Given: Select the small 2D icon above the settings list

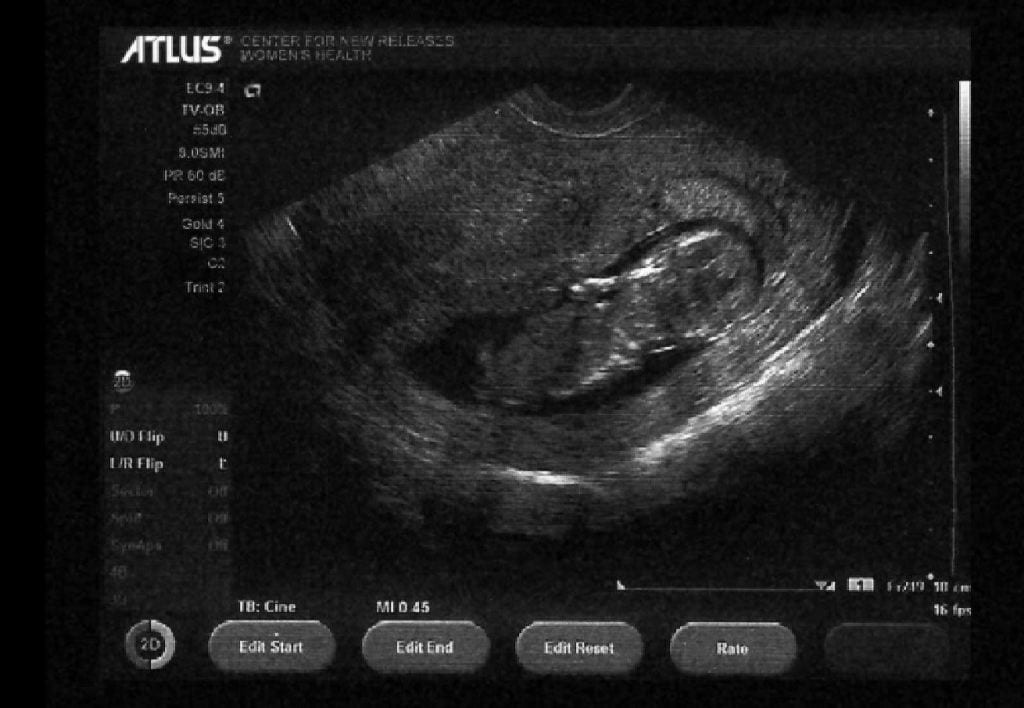Looking at the screenshot, I should point(123,381).
